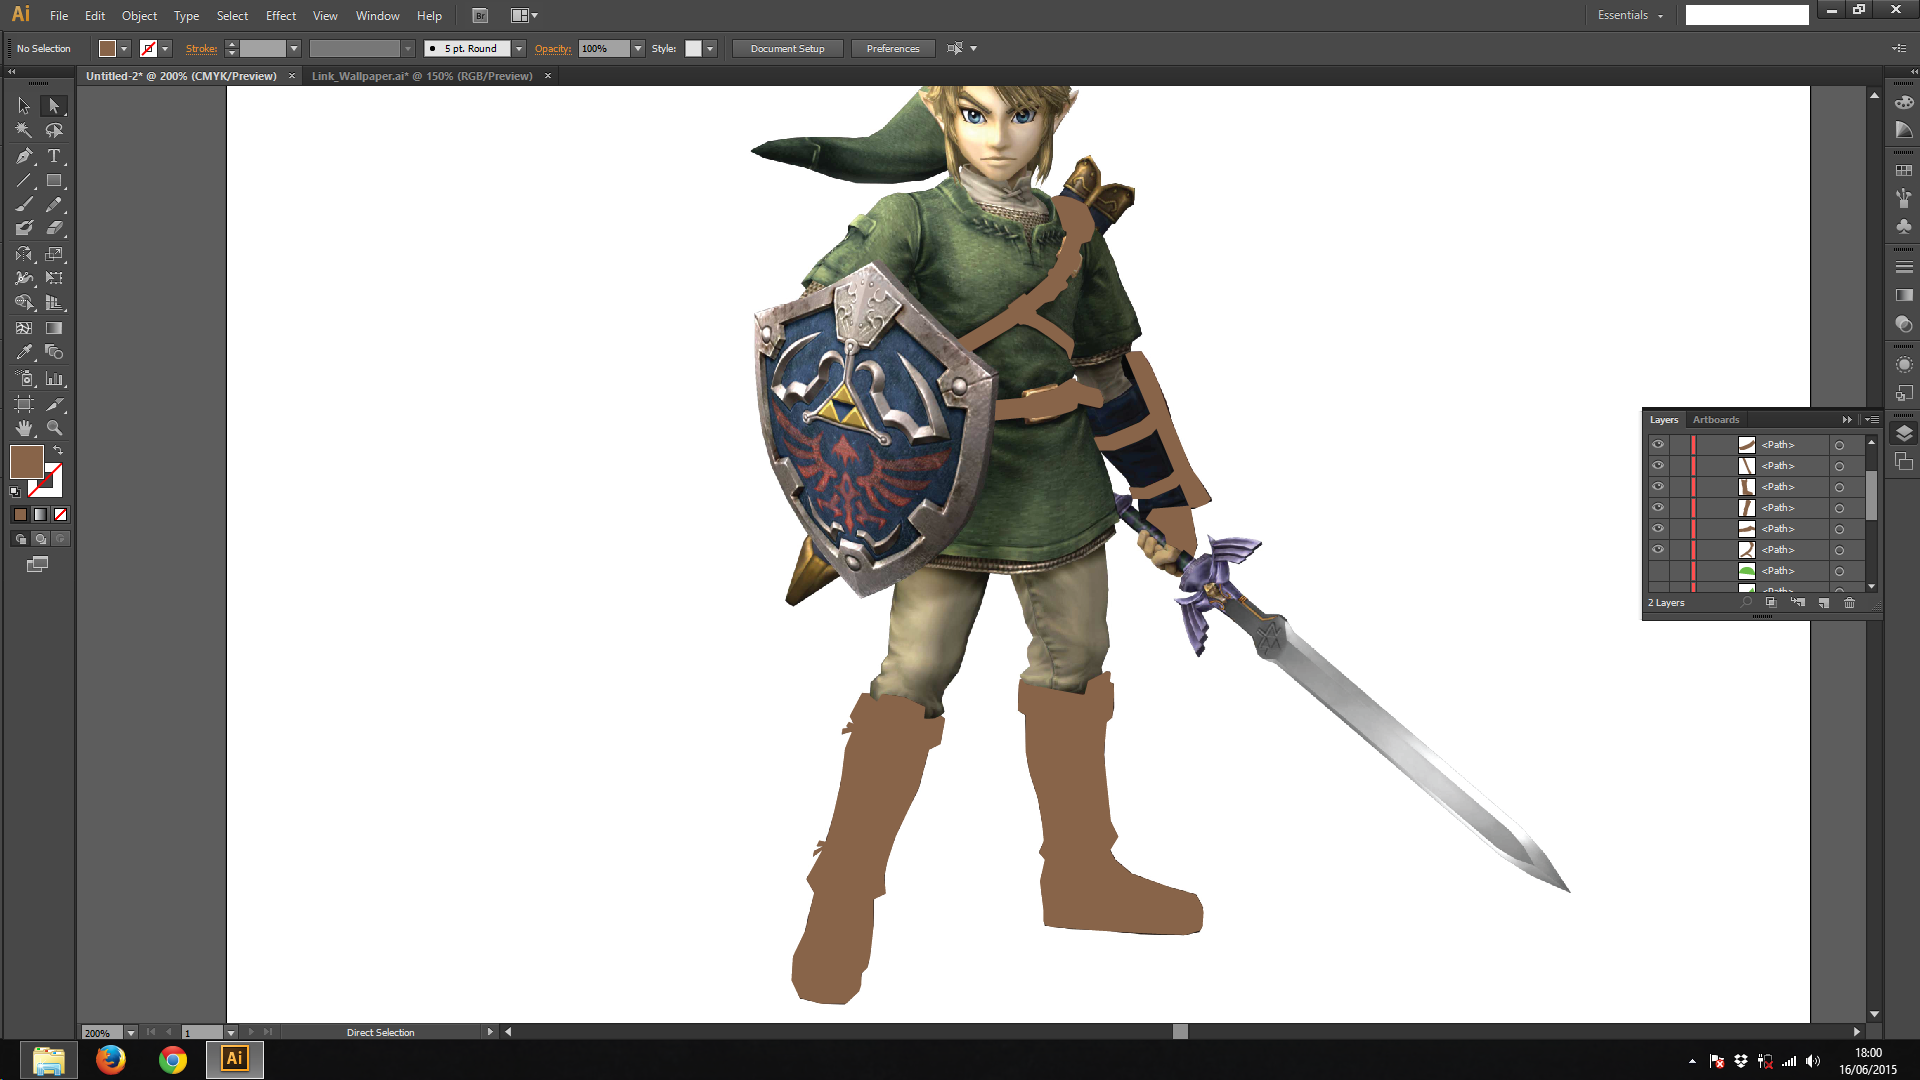The image size is (1920, 1080).
Task: Open the Symbols panel club icon
Action: [1904, 227]
